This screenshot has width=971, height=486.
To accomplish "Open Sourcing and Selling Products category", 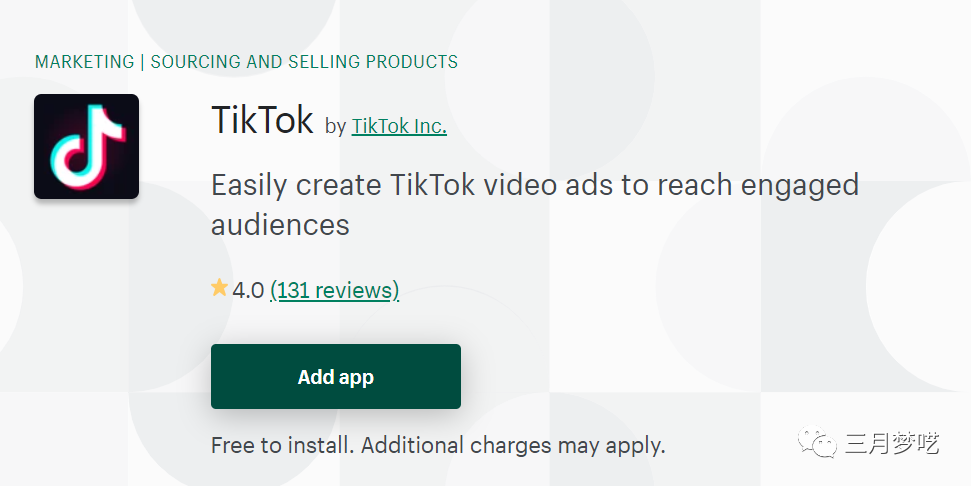I will point(304,62).
